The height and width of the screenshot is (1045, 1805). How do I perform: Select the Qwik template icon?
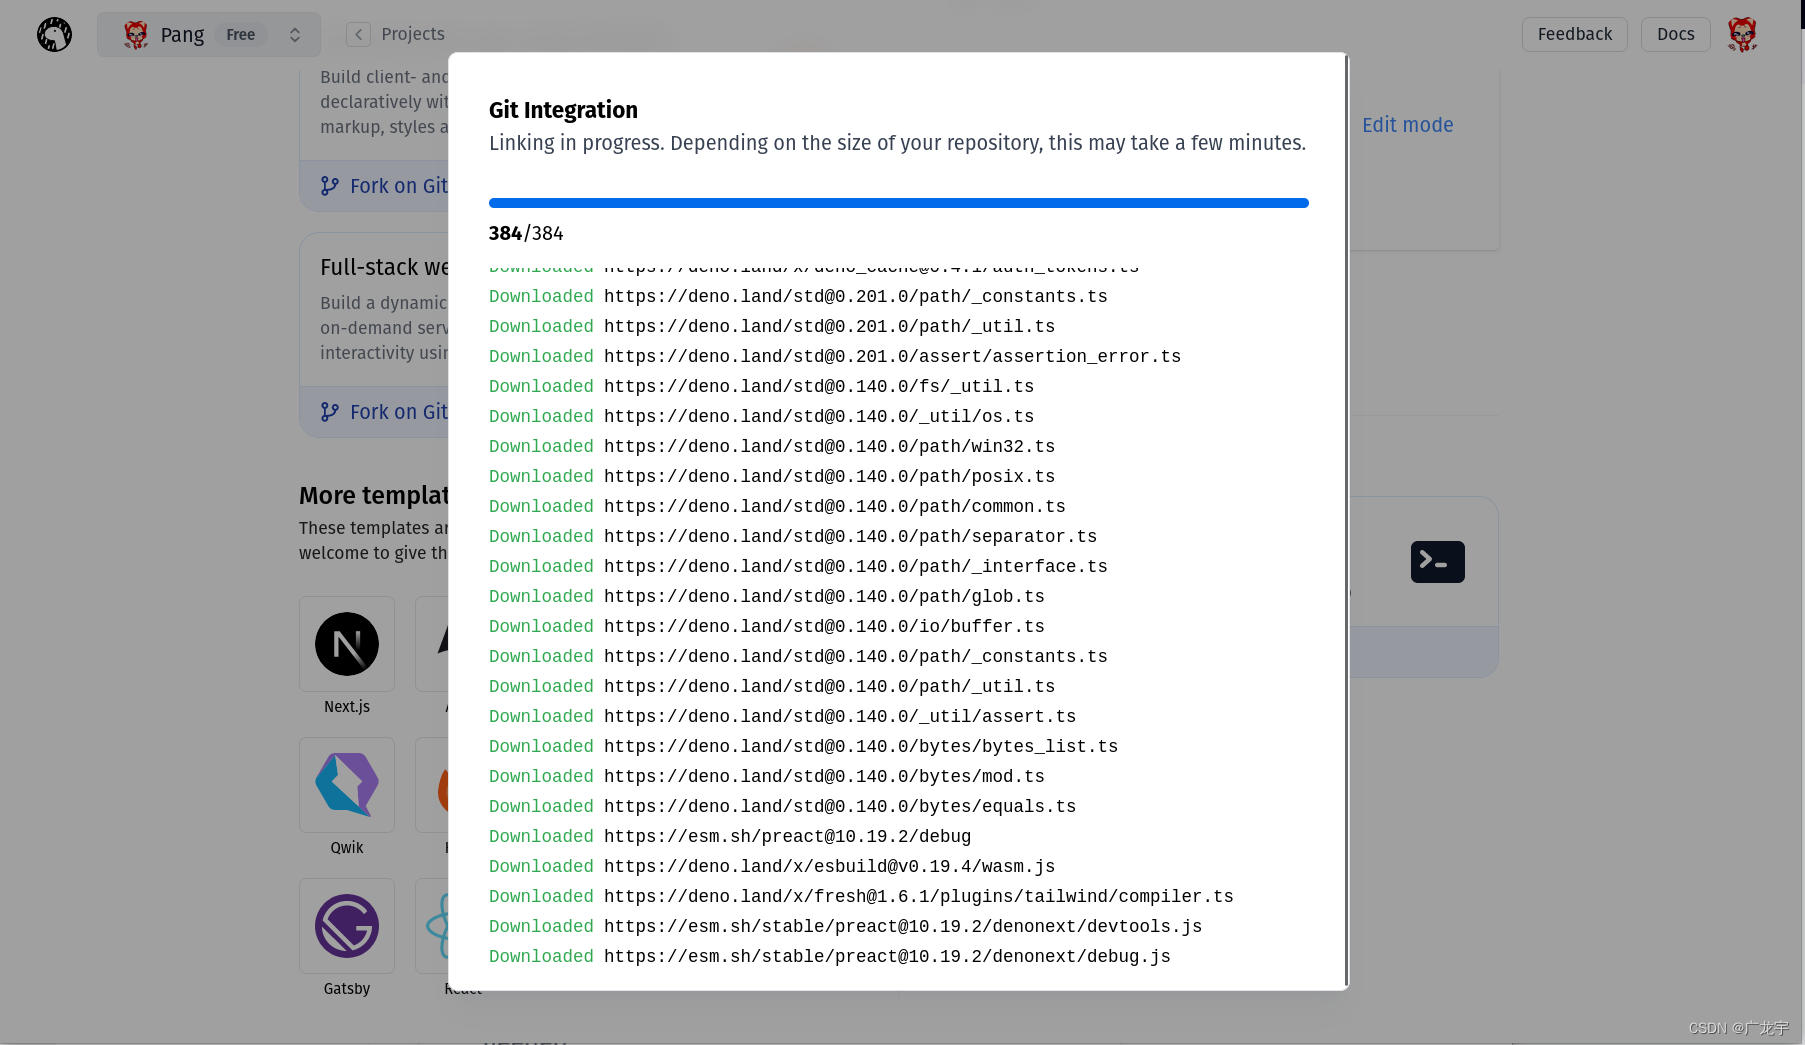347,785
